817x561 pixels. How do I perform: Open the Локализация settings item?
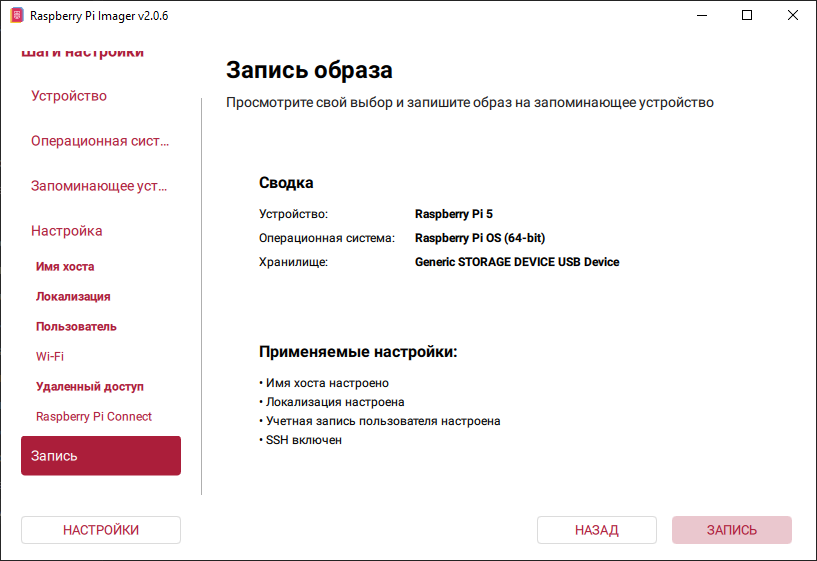pyautogui.click(x=73, y=297)
